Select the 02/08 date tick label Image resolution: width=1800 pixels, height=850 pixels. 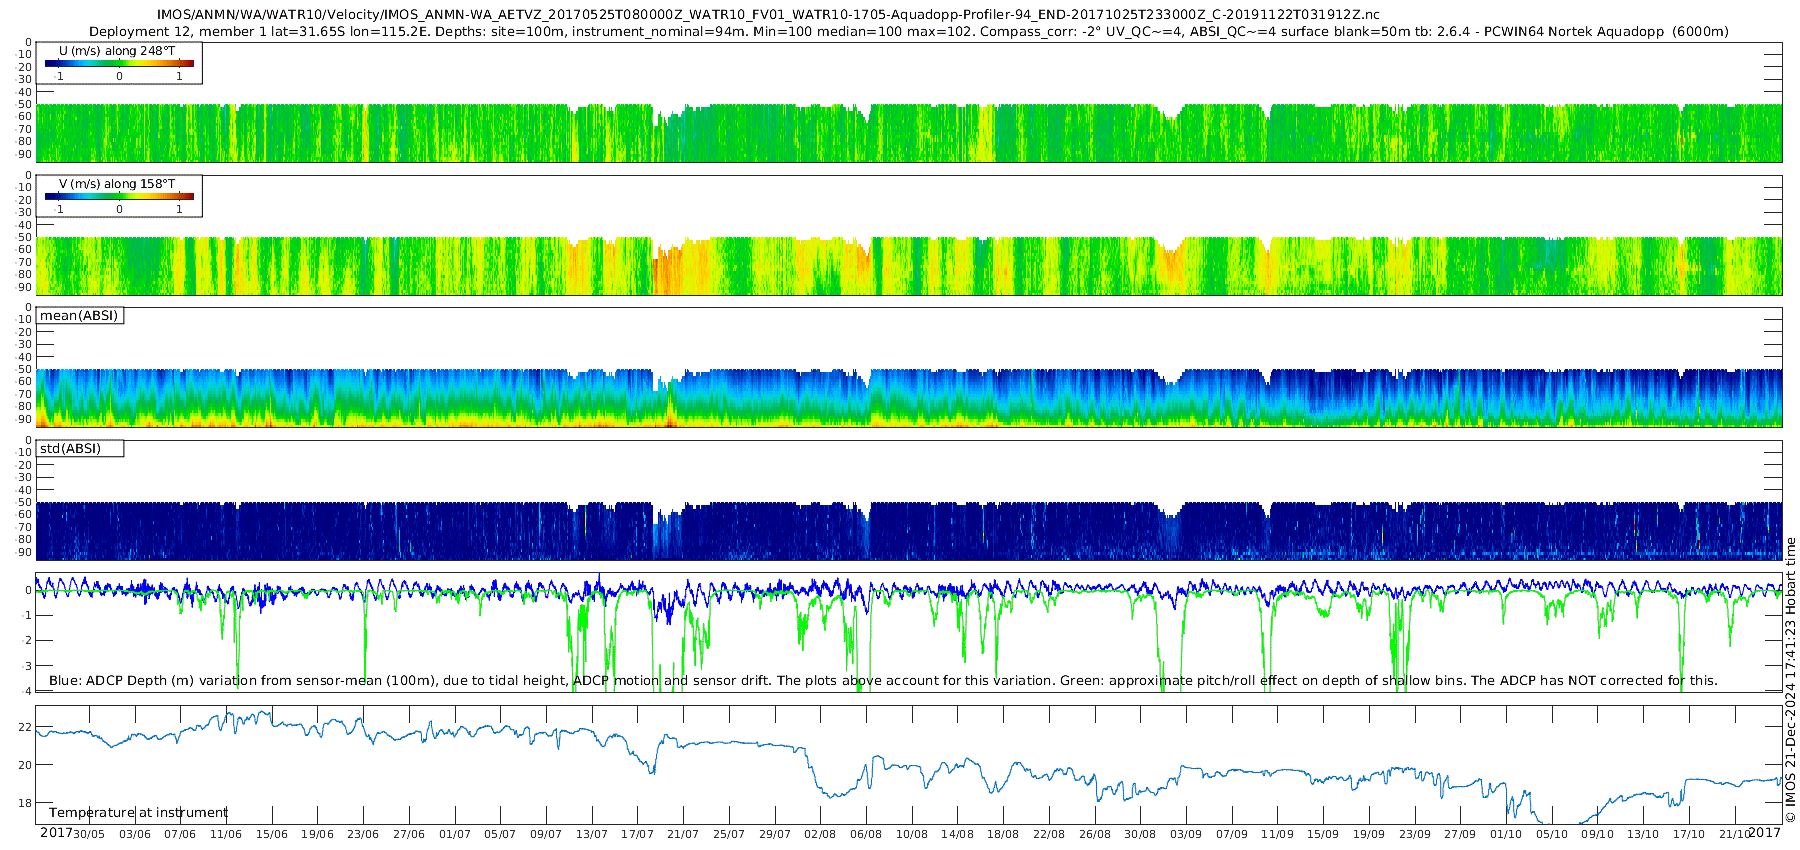tap(820, 834)
